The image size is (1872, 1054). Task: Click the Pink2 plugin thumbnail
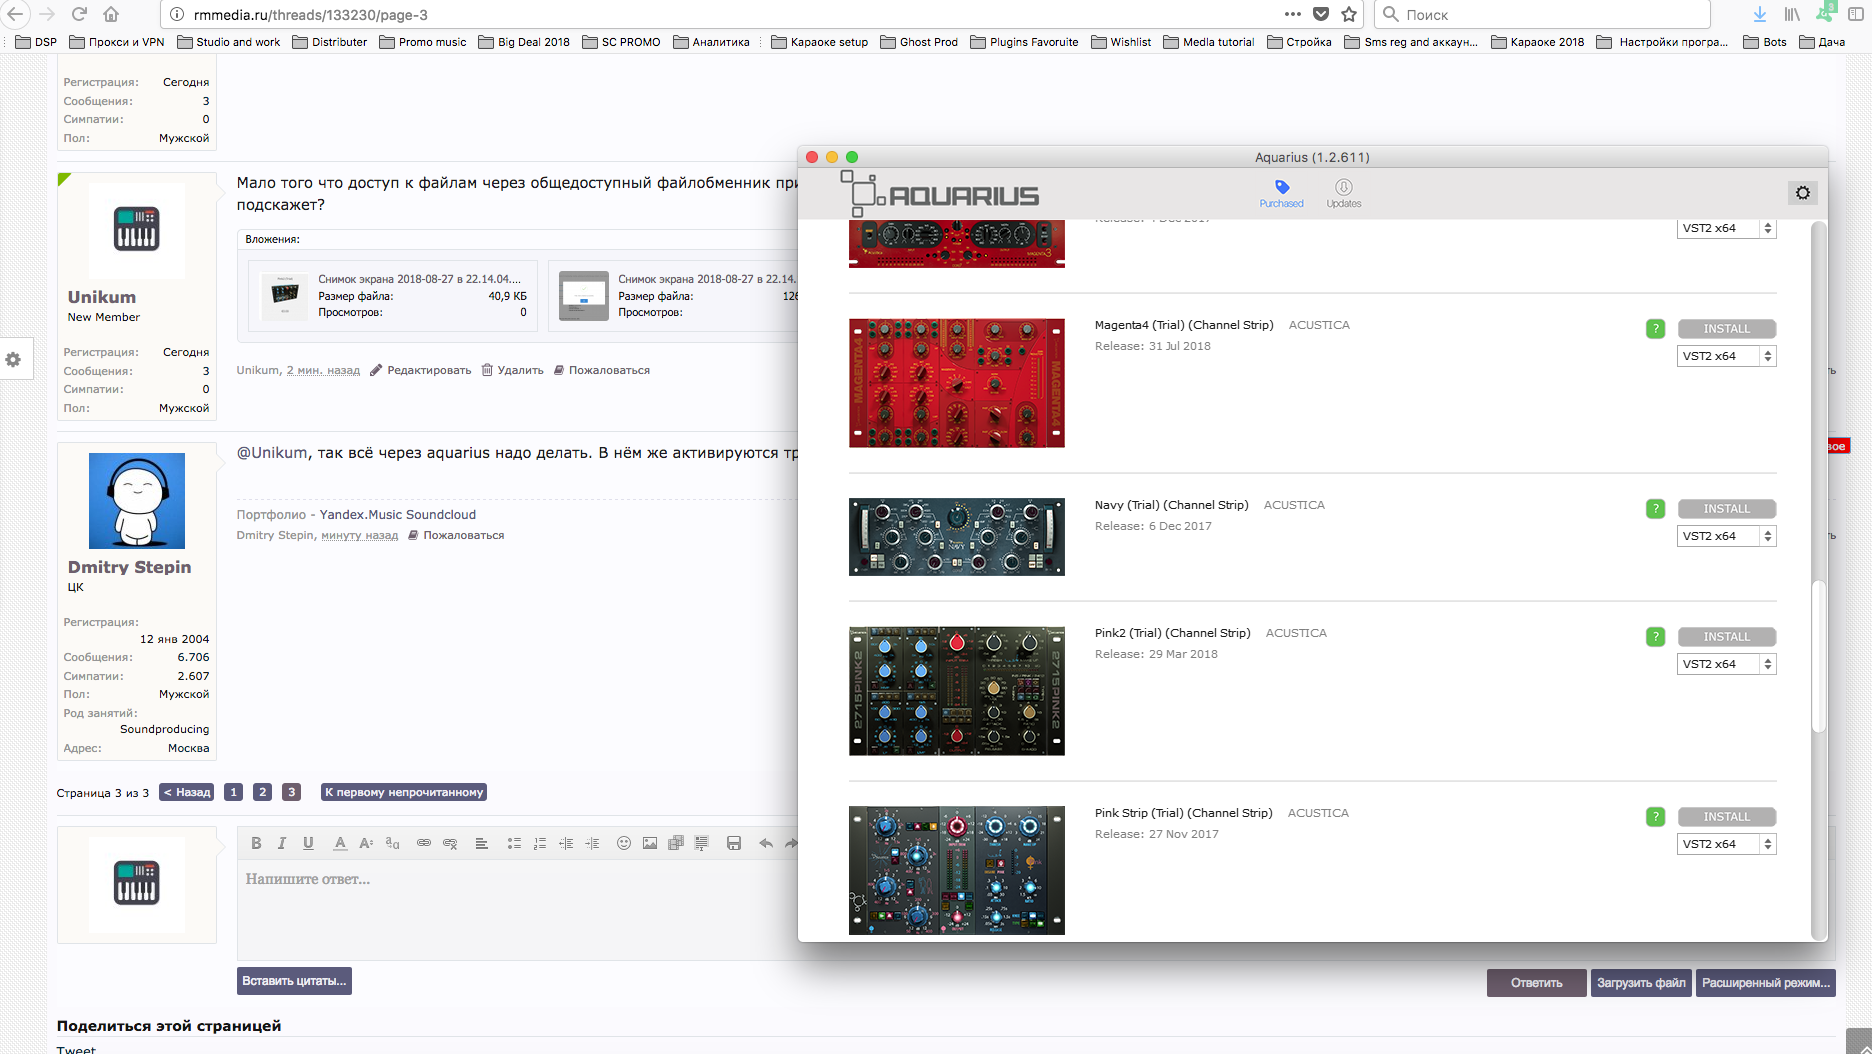point(957,691)
